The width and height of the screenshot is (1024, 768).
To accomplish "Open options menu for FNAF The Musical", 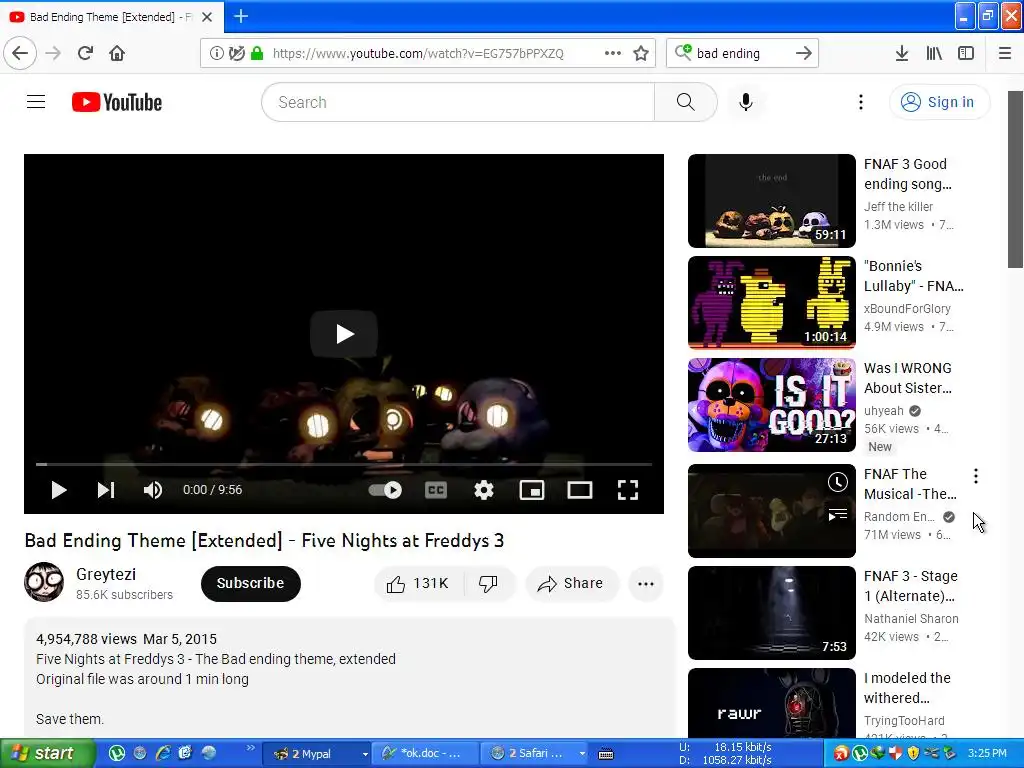I will tap(976, 476).
